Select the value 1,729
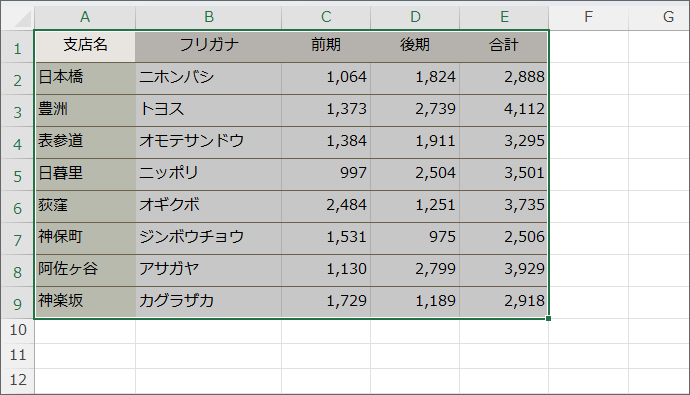 326,303
